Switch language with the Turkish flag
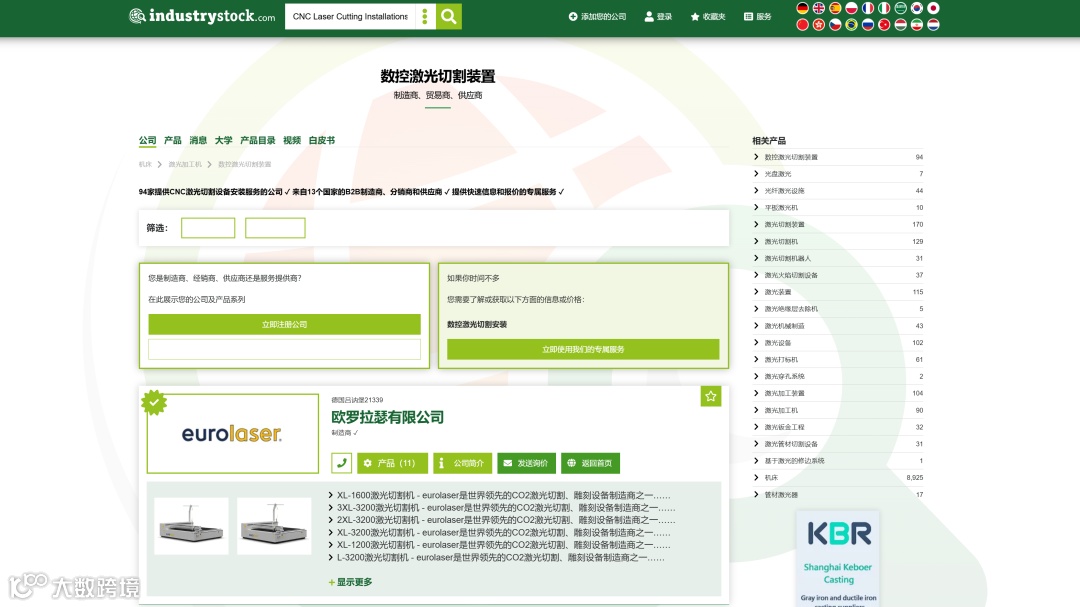The width and height of the screenshot is (1080, 607). (x=884, y=25)
